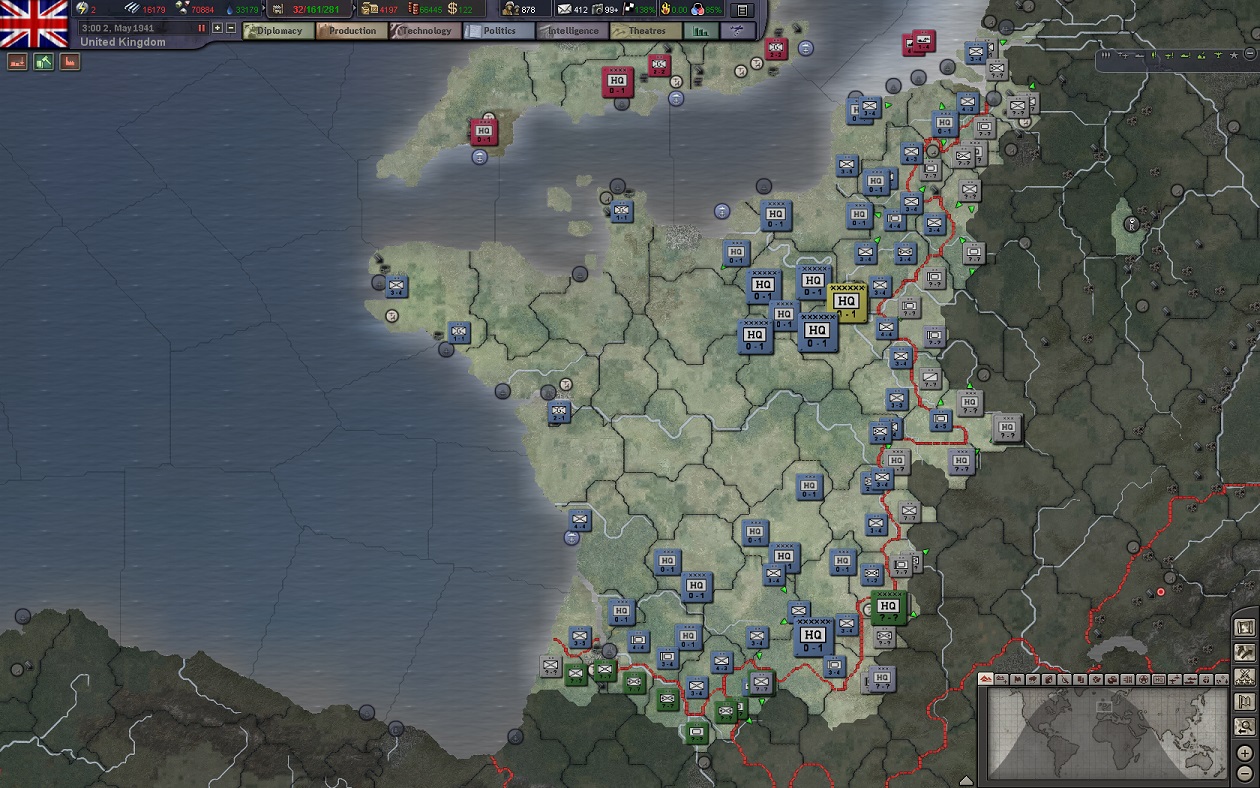Toggle the message settings square icon top right
Viewport: 1260px width, 788px height.
[x=740, y=10]
